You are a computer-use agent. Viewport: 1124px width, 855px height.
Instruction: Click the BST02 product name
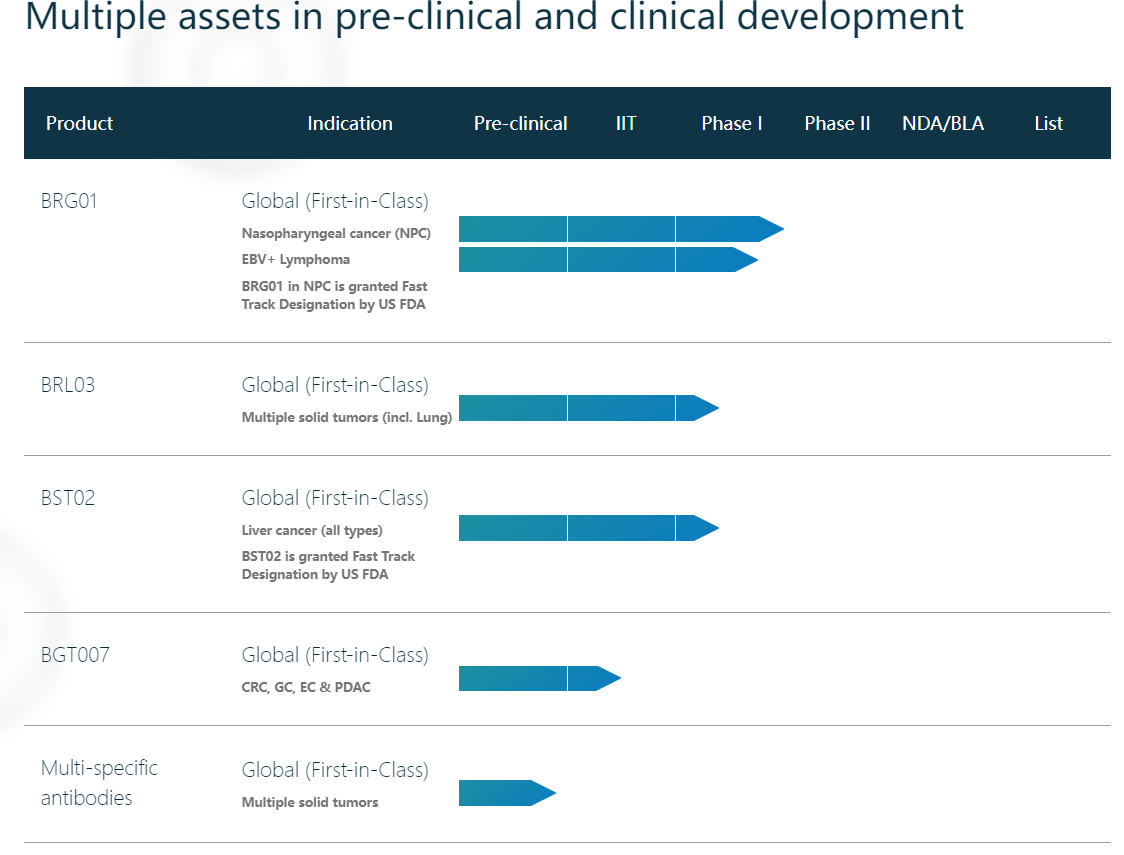pyautogui.click(x=68, y=498)
